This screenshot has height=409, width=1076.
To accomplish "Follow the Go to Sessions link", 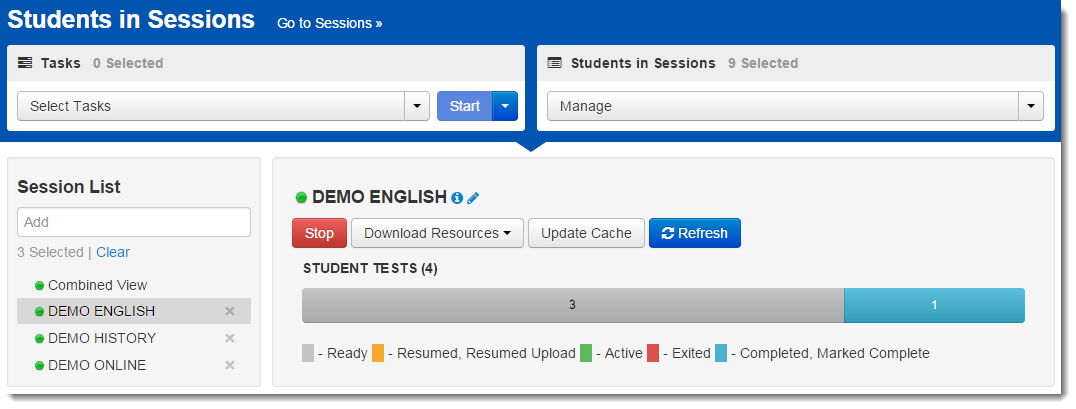I will coord(329,23).
